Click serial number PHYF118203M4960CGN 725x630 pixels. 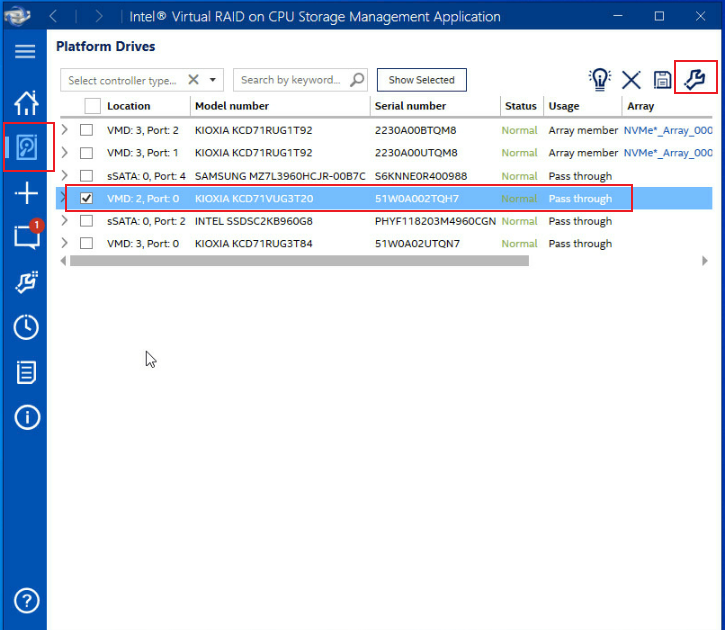pos(435,221)
